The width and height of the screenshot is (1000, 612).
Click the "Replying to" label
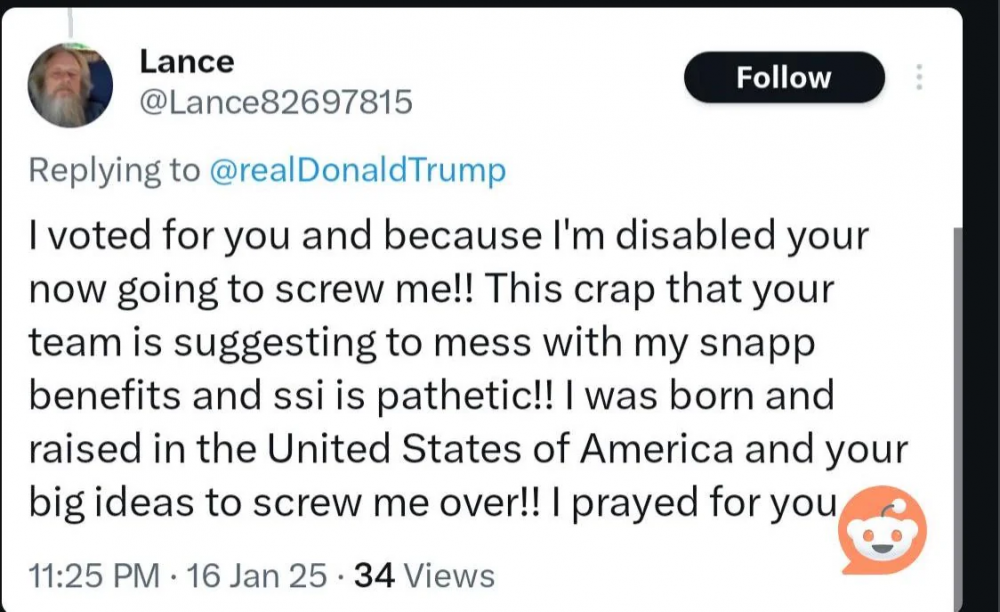coord(114,170)
